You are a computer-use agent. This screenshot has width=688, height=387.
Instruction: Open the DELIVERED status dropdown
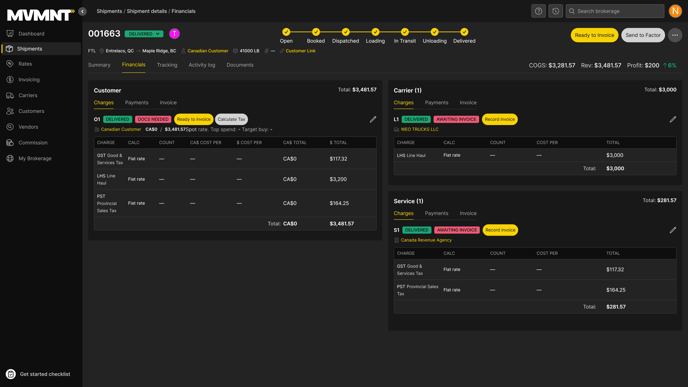pyautogui.click(x=144, y=34)
